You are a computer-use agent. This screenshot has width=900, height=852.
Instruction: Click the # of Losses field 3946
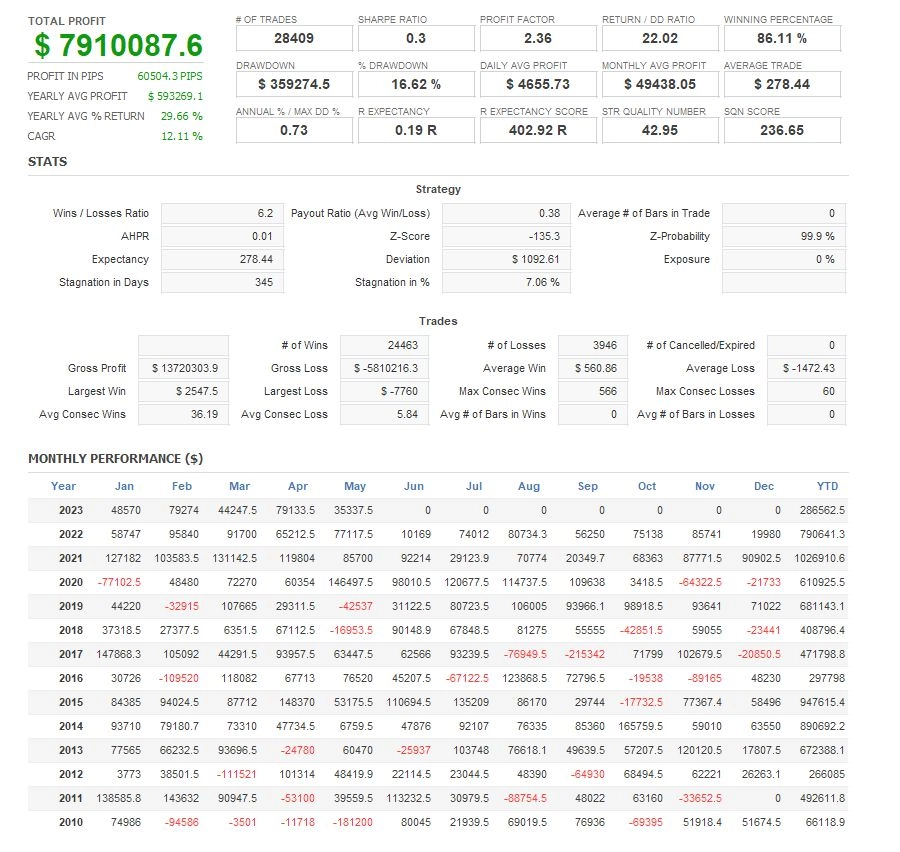[x=593, y=346]
